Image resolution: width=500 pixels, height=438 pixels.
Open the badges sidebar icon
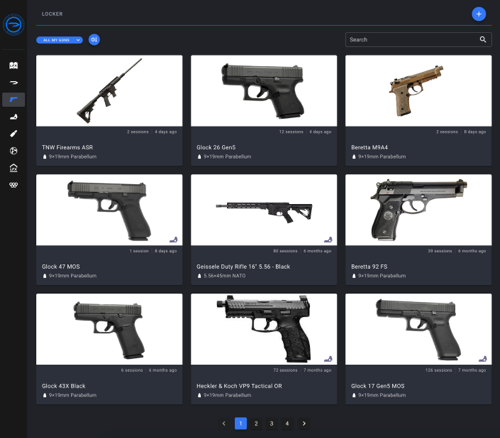coord(13,185)
